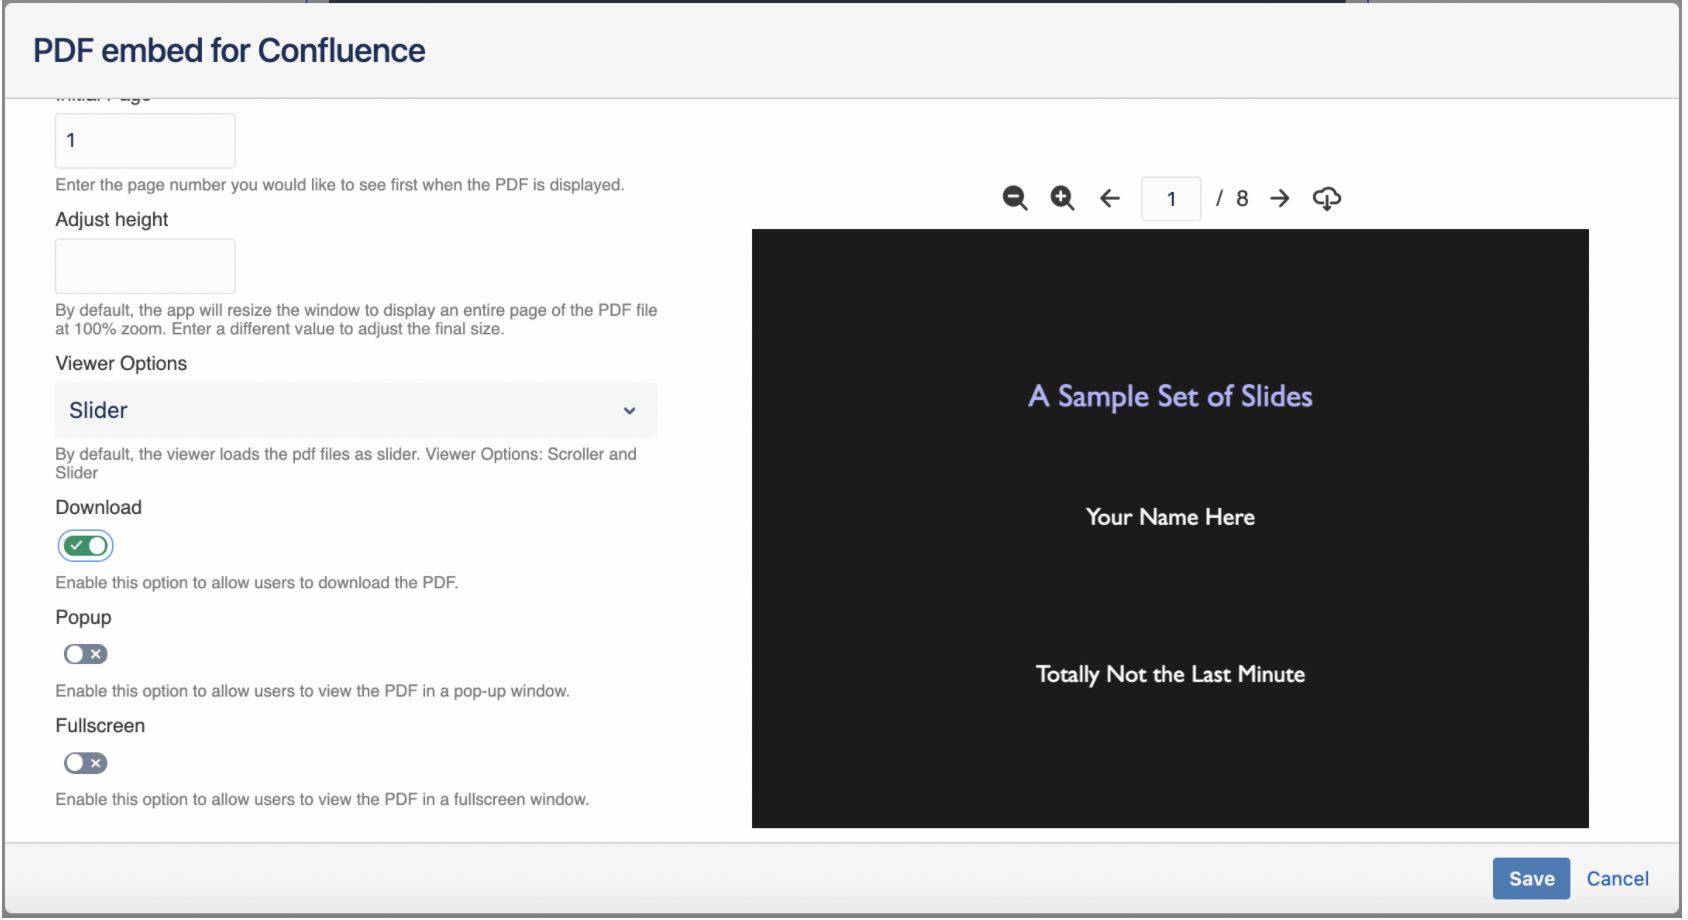Click the dropdown chevron next to Slider
Image resolution: width=1688 pixels, height=920 pixels.
point(630,411)
